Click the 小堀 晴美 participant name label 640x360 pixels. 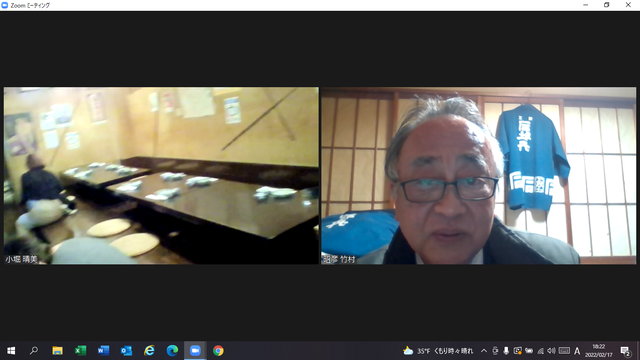[x=21, y=259]
